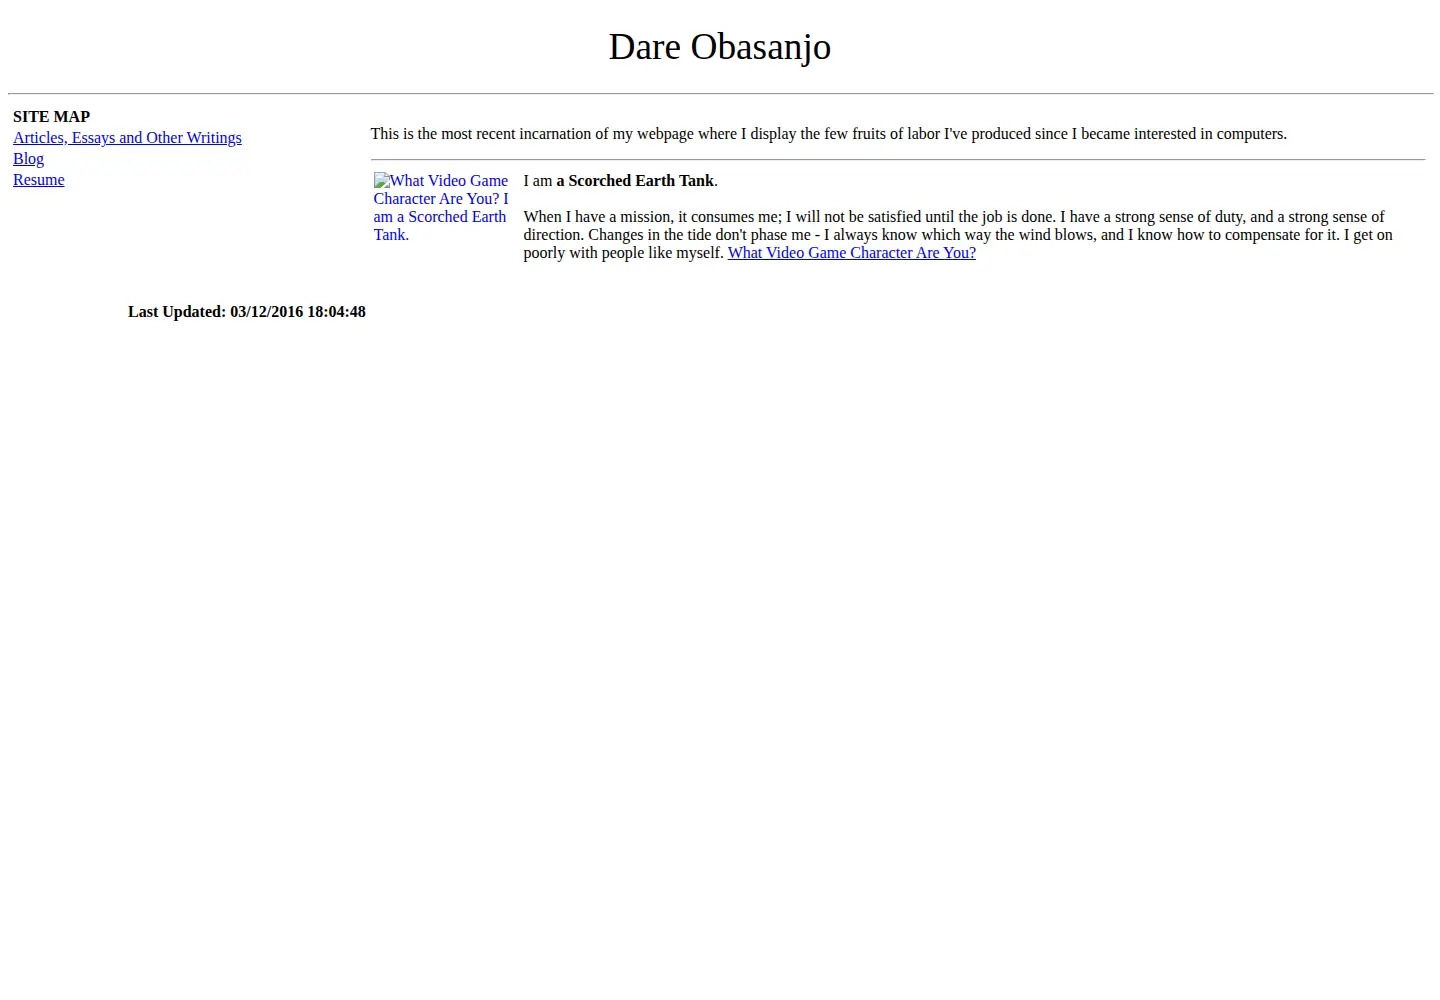Open the Blog link
This screenshot has width=1440, height=1000.
click(x=28, y=159)
